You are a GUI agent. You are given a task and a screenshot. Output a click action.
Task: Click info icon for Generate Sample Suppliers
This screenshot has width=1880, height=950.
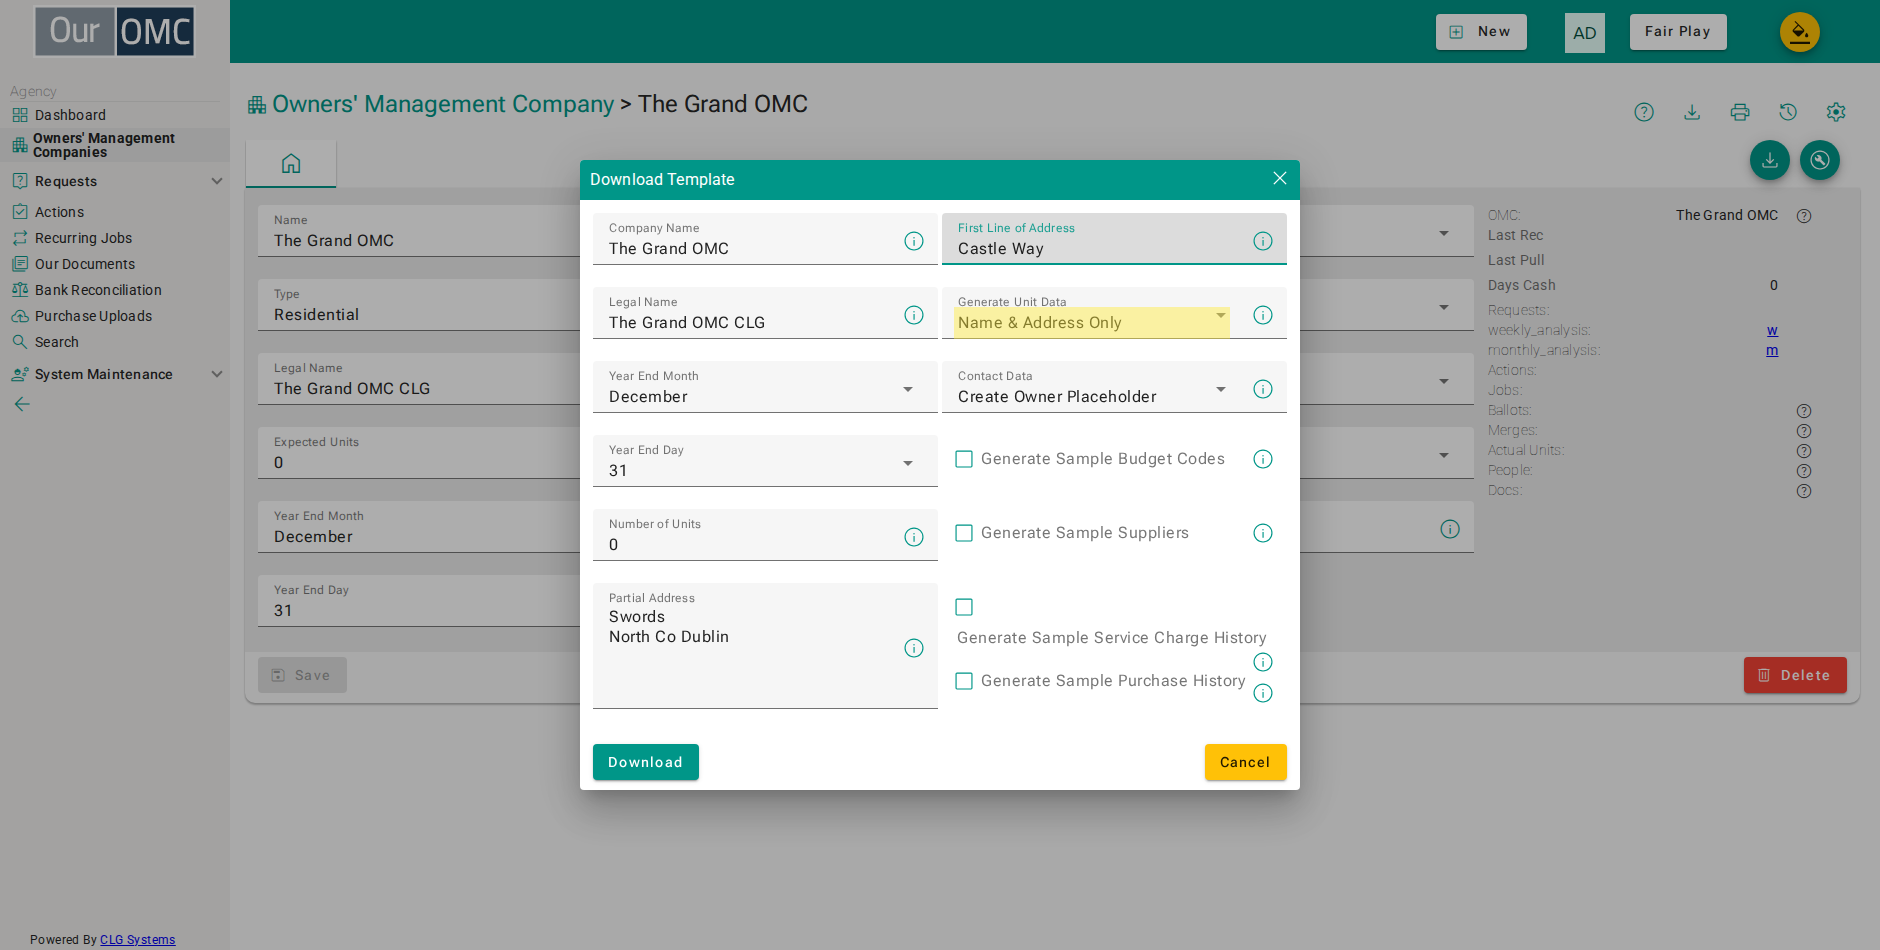pyautogui.click(x=1263, y=533)
